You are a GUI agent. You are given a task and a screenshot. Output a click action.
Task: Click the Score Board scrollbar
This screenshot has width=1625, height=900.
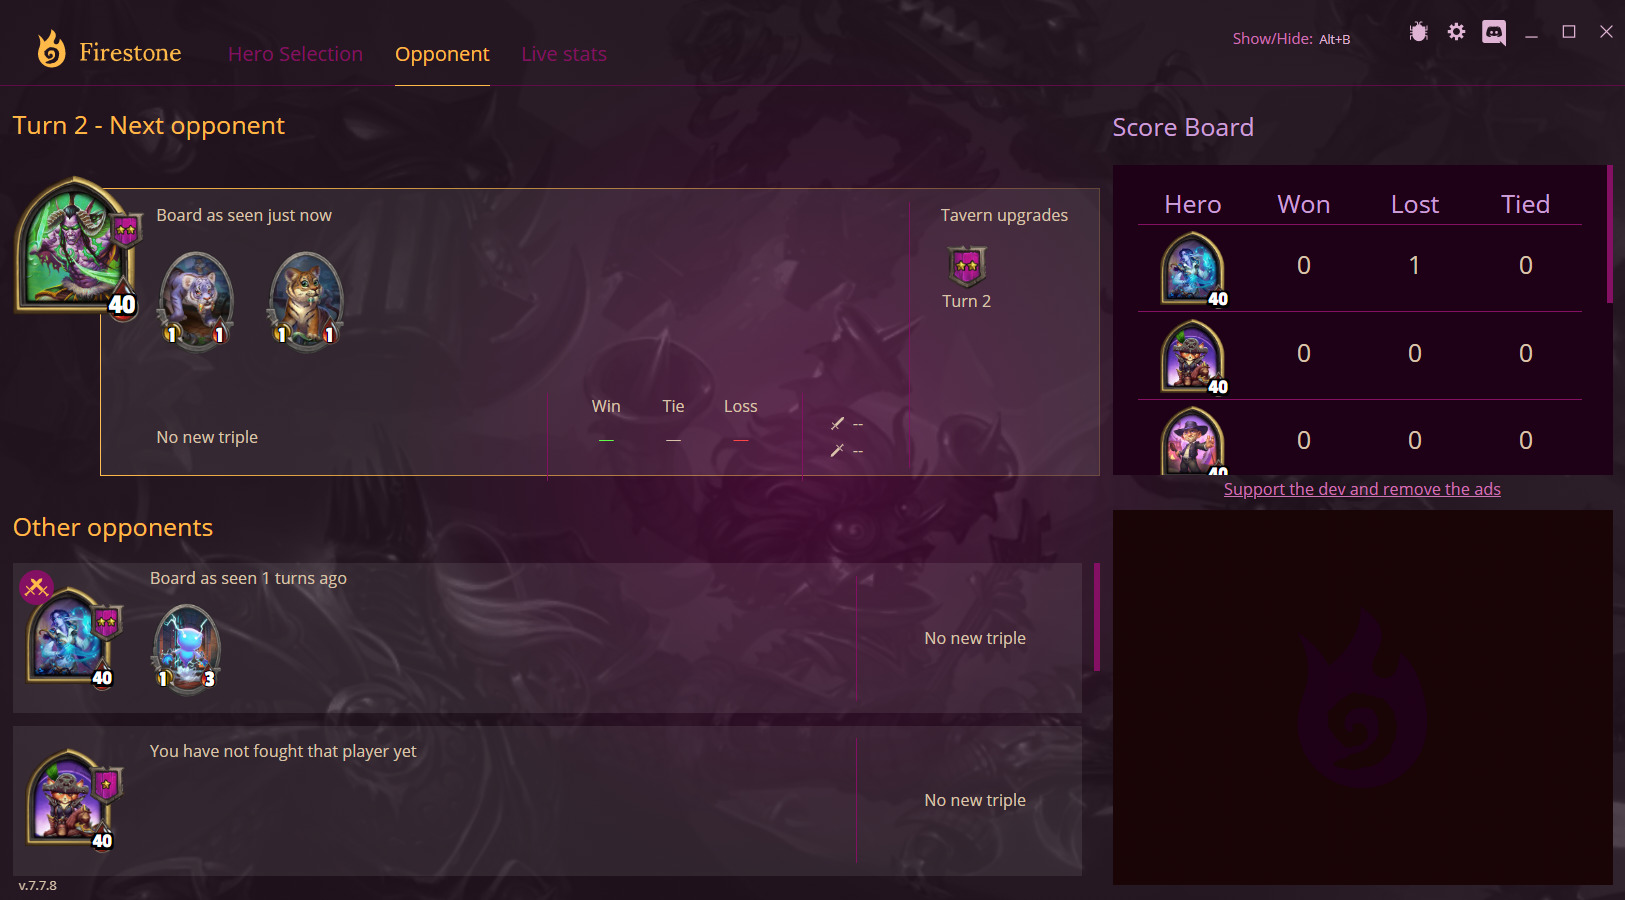(x=1609, y=235)
